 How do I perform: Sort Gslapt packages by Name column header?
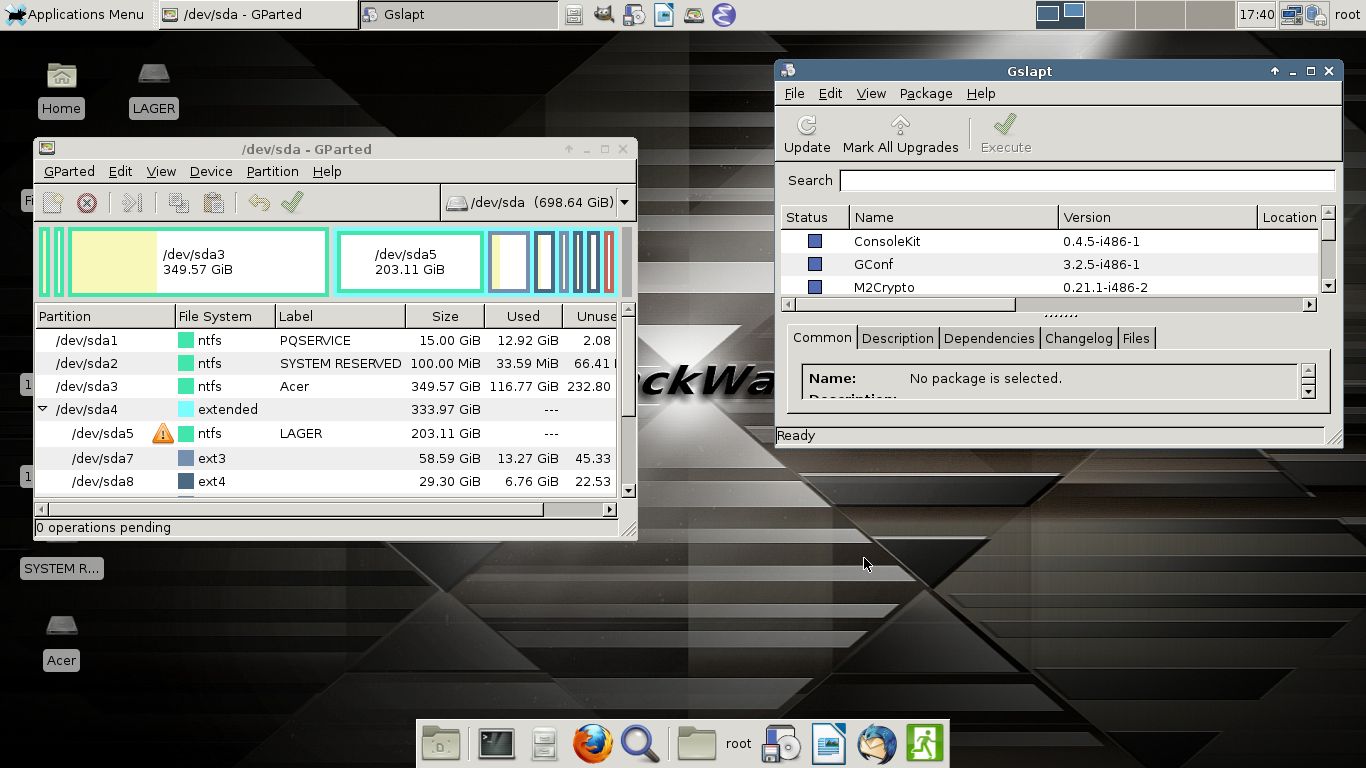click(954, 217)
